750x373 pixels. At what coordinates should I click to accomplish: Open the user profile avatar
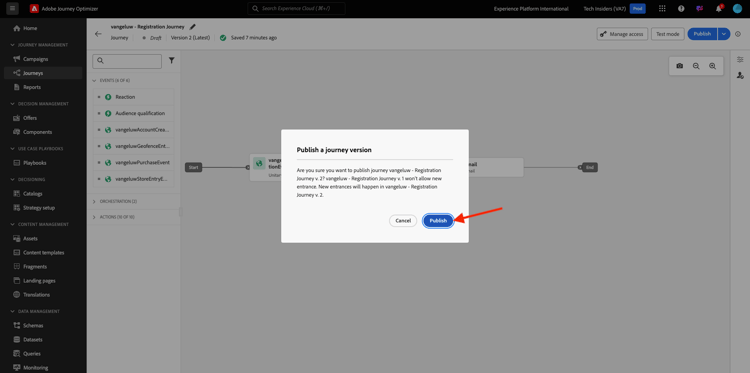click(737, 9)
